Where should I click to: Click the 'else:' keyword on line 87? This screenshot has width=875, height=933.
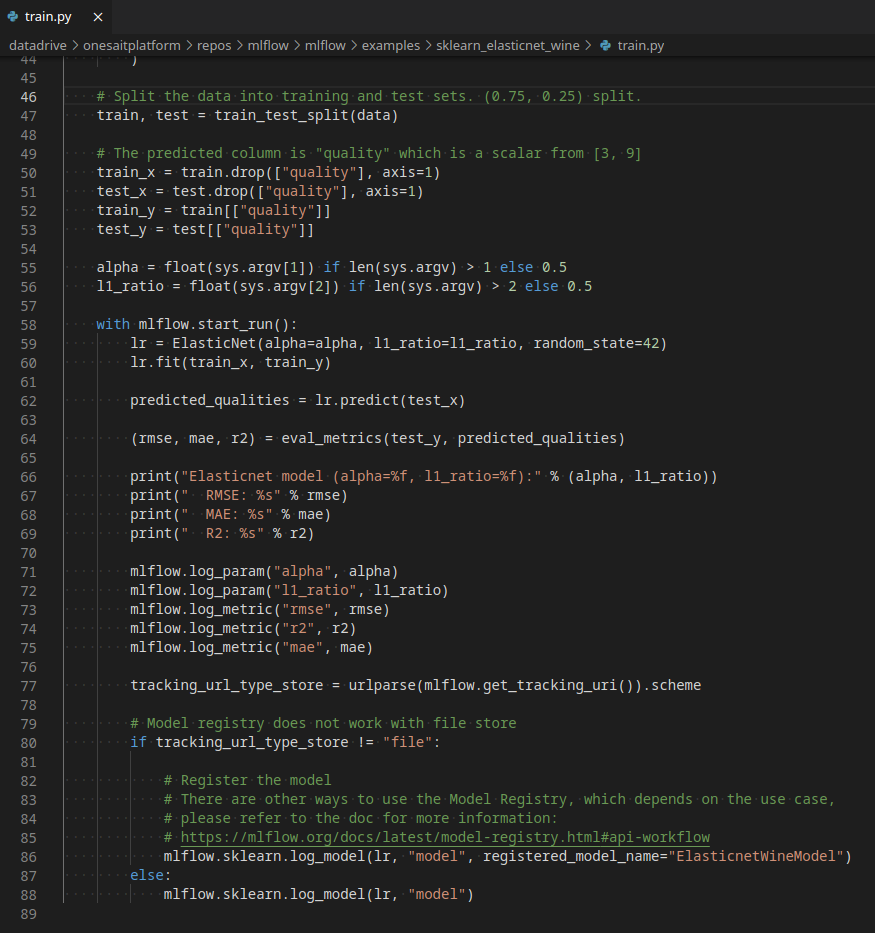(150, 875)
